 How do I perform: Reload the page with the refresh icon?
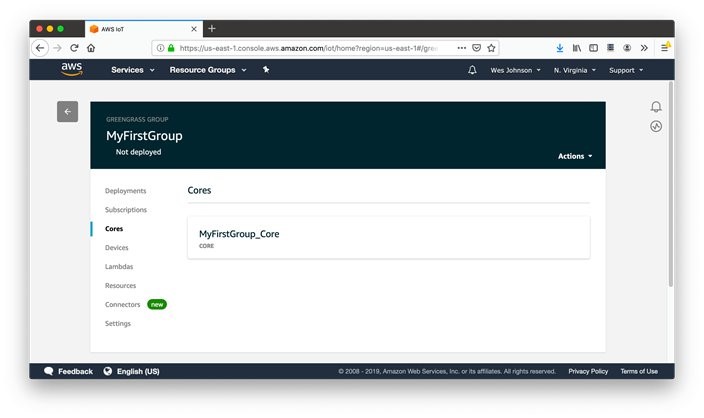(75, 48)
